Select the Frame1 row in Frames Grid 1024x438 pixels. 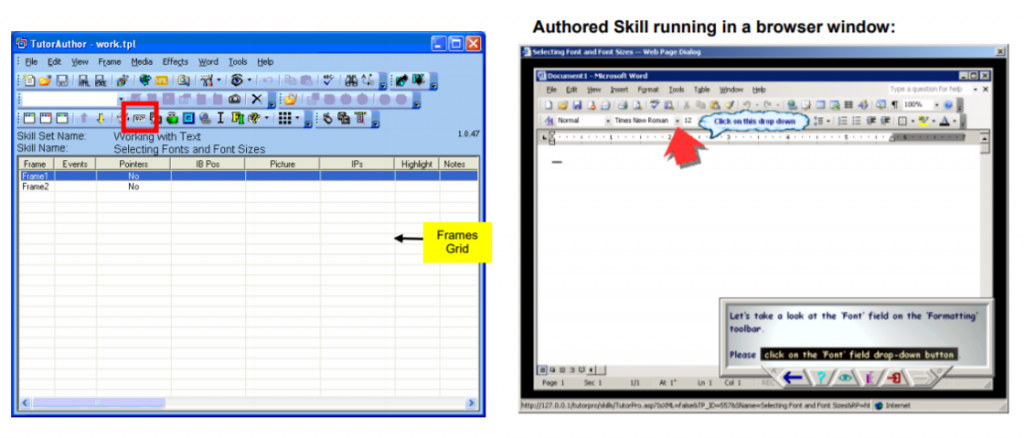[248, 176]
